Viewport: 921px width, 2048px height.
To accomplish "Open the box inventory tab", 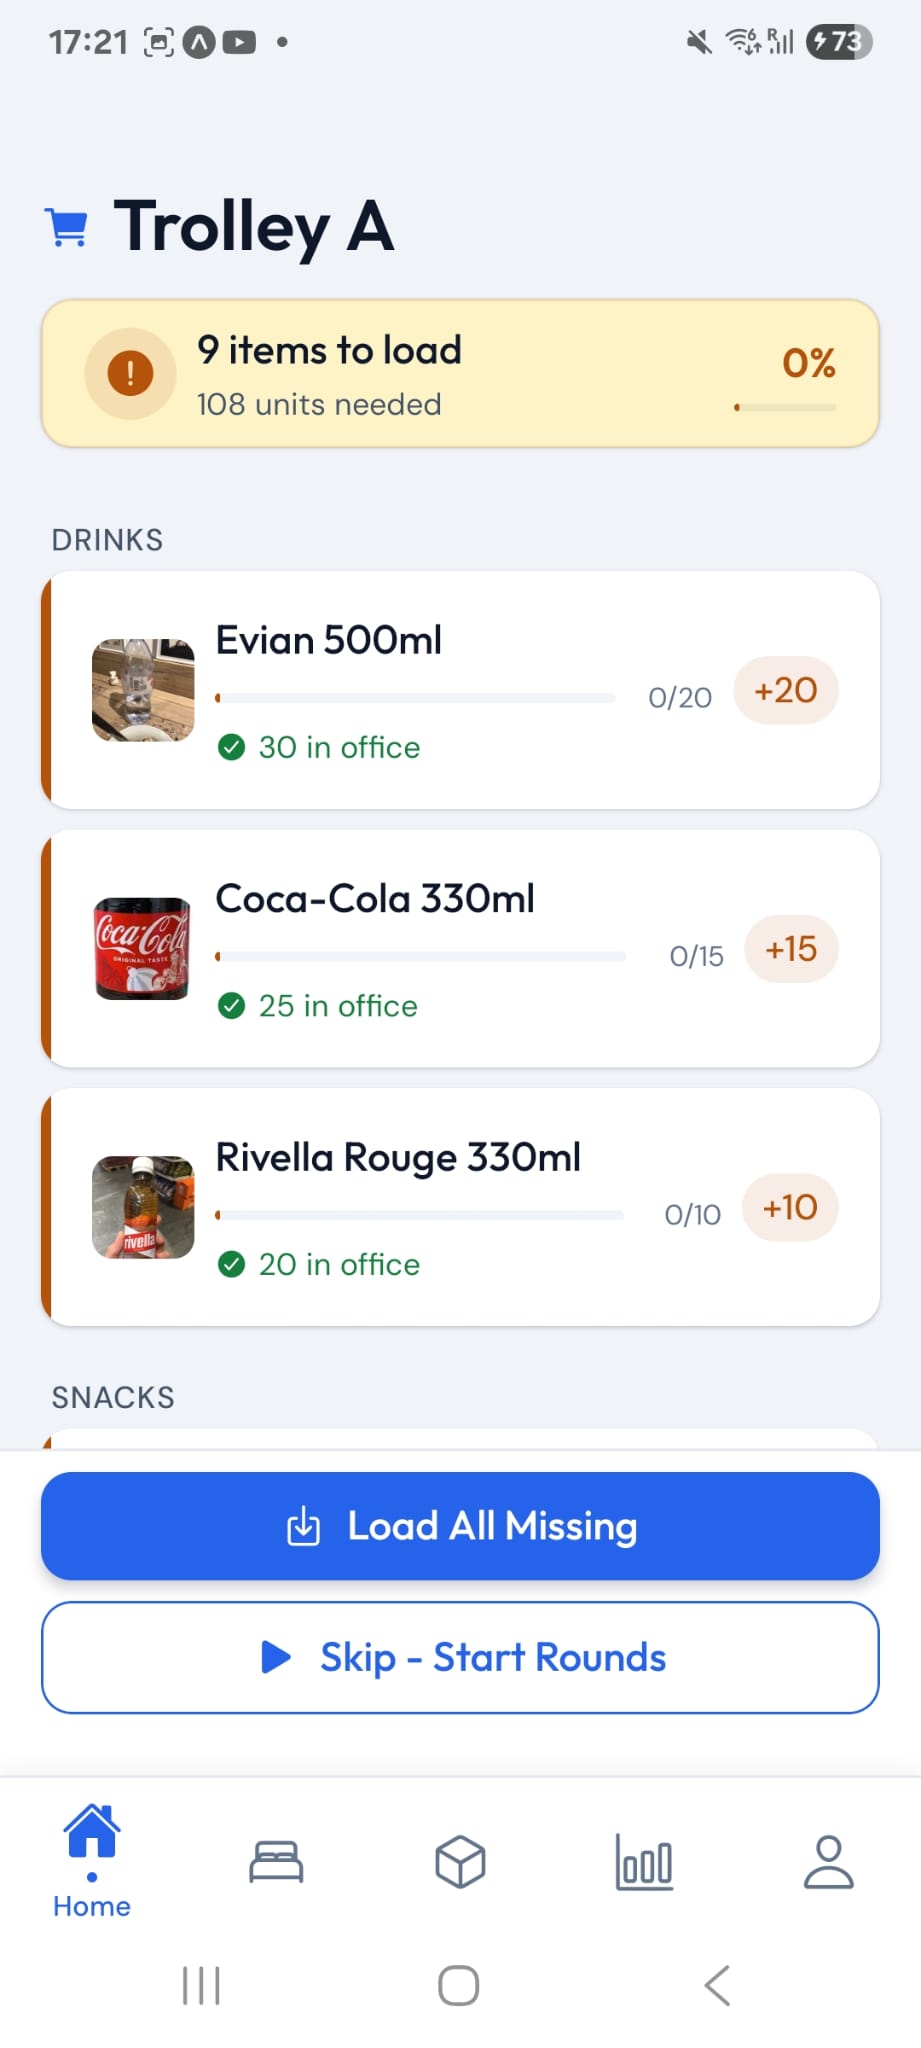I will (460, 1862).
